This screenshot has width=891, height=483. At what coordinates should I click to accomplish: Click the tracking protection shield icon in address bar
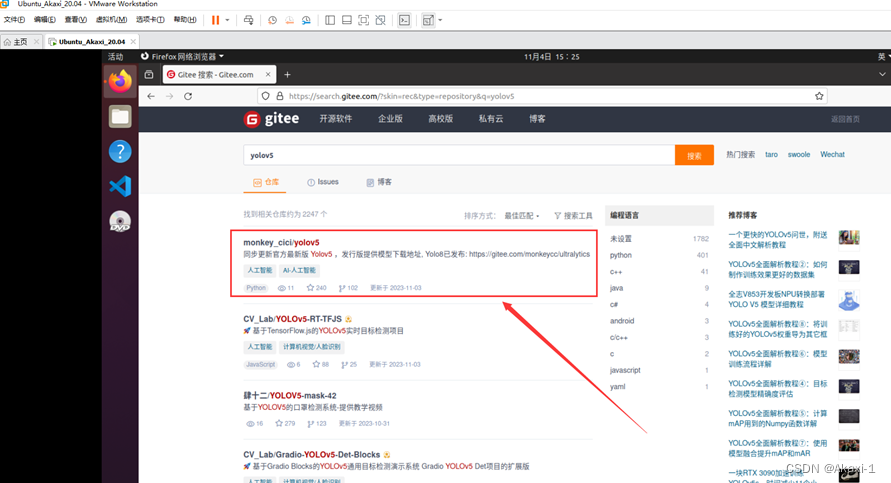pyautogui.click(x=265, y=96)
